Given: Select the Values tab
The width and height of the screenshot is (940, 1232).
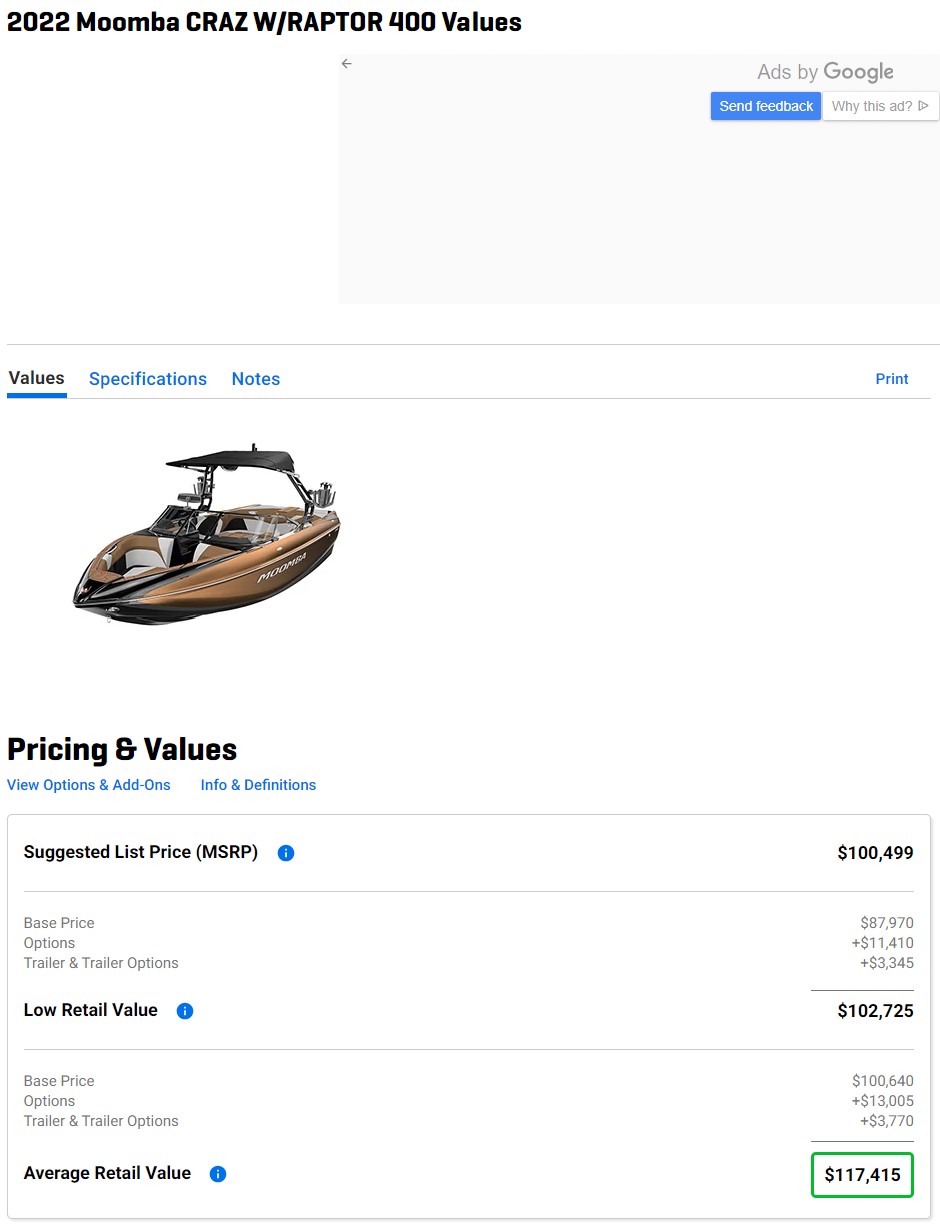Looking at the screenshot, I should point(37,378).
